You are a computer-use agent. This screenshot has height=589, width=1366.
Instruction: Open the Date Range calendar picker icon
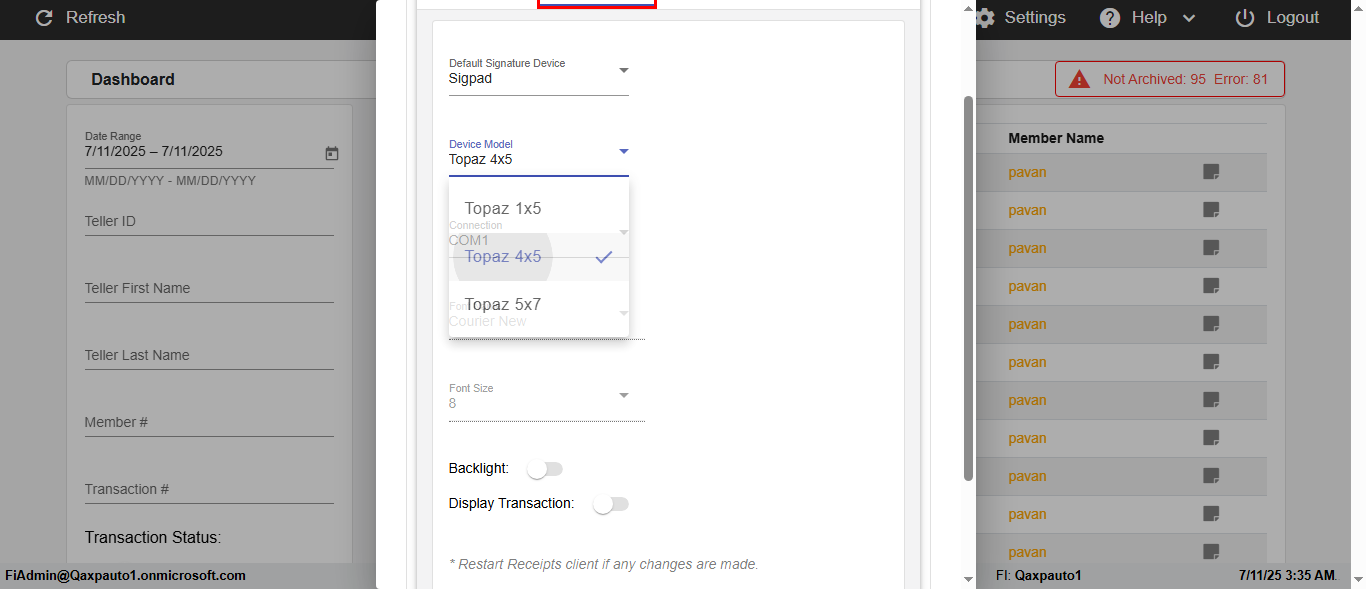click(x=332, y=153)
